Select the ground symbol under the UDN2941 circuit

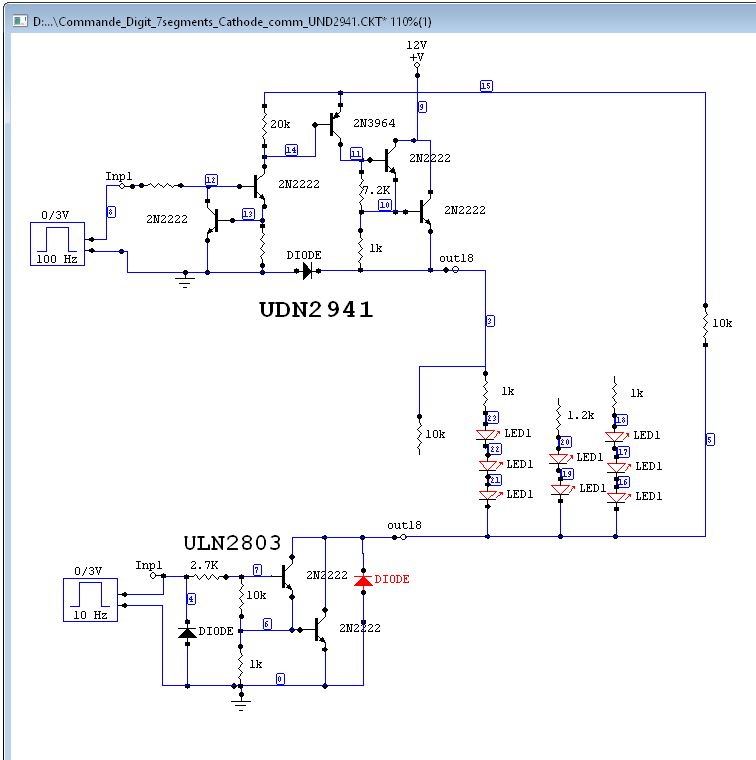[x=185, y=280]
